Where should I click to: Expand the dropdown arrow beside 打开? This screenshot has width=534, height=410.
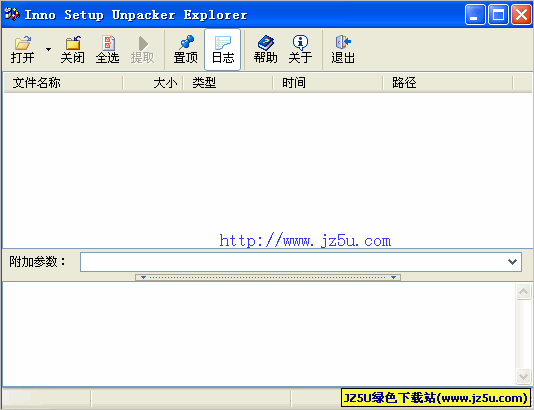tap(48, 50)
